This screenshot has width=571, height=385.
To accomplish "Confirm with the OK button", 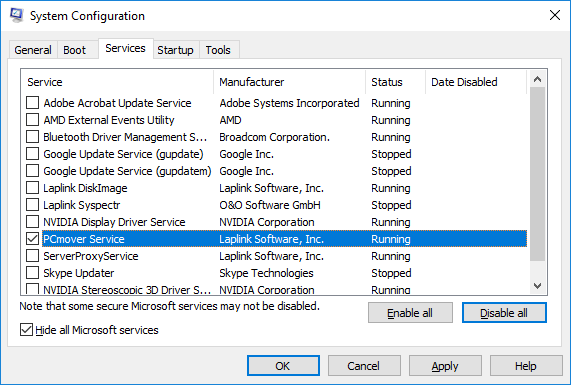I will 283,366.
